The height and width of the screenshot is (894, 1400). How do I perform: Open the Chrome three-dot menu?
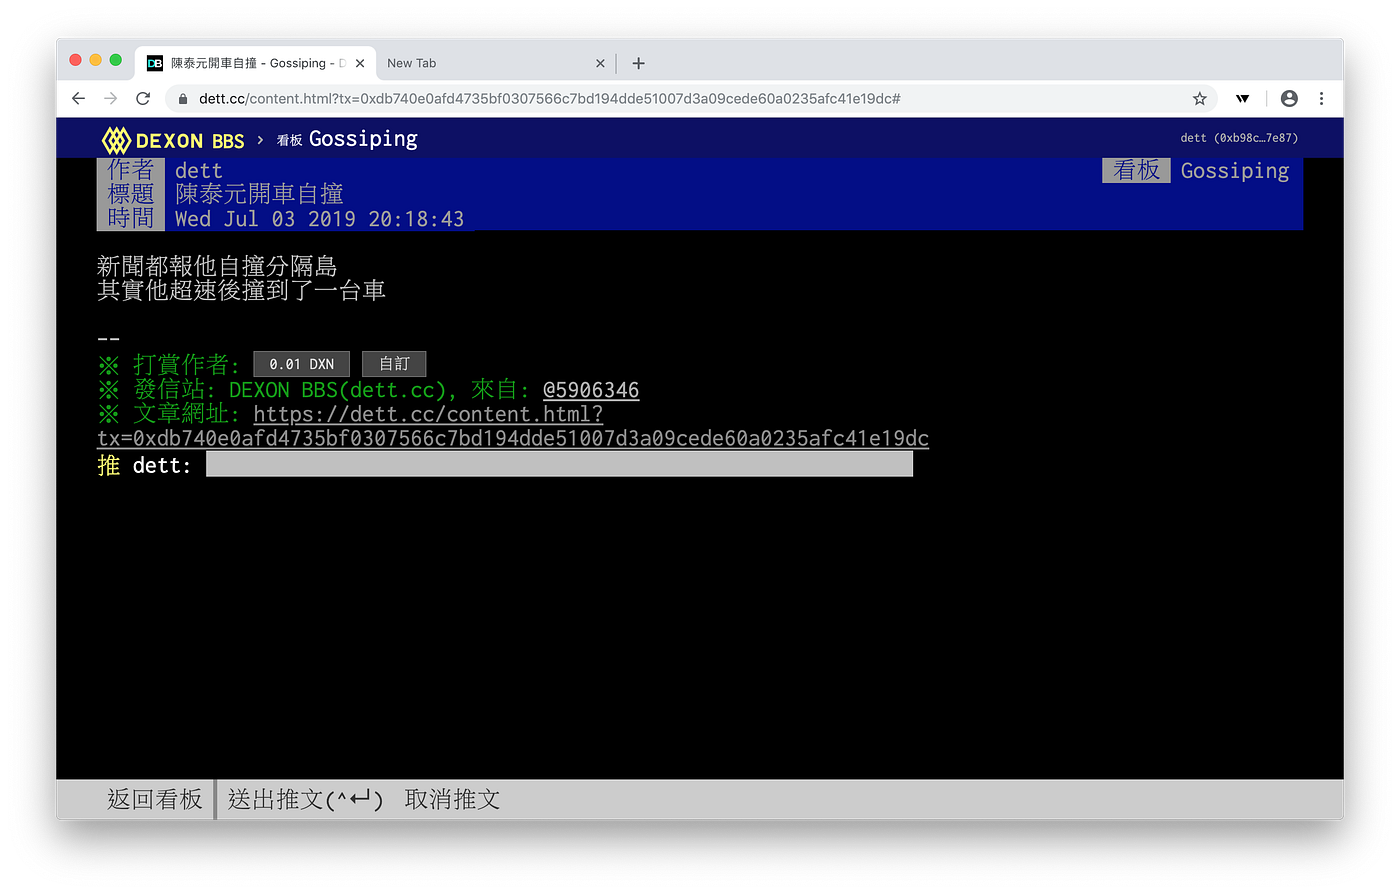(x=1322, y=98)
